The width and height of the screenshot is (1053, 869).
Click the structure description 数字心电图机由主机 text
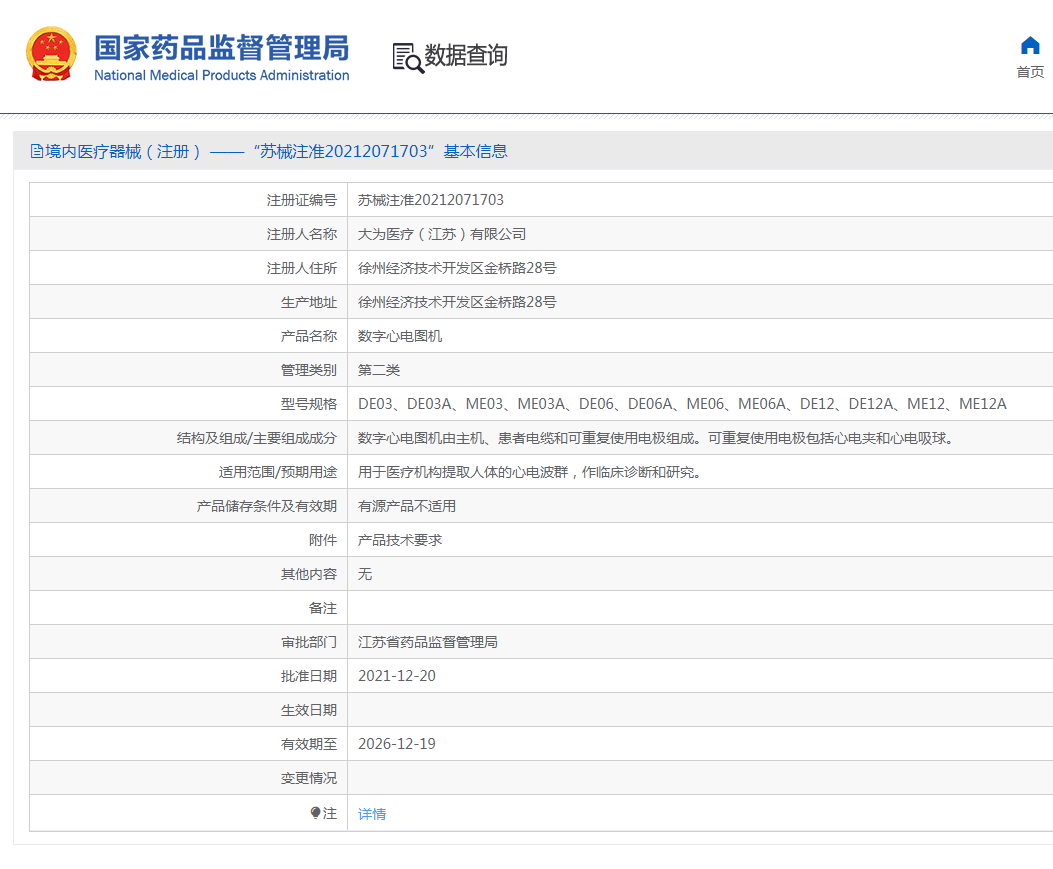655,439
